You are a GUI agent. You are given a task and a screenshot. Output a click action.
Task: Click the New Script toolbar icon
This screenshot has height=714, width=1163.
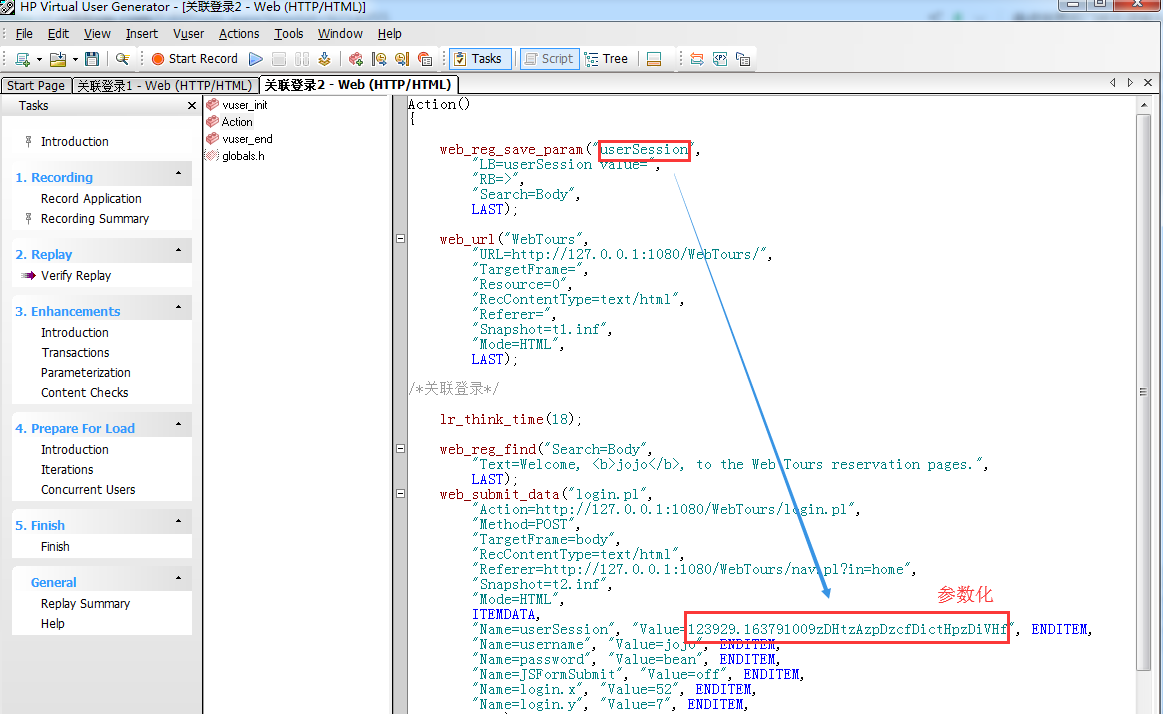(x=22, y=59)
